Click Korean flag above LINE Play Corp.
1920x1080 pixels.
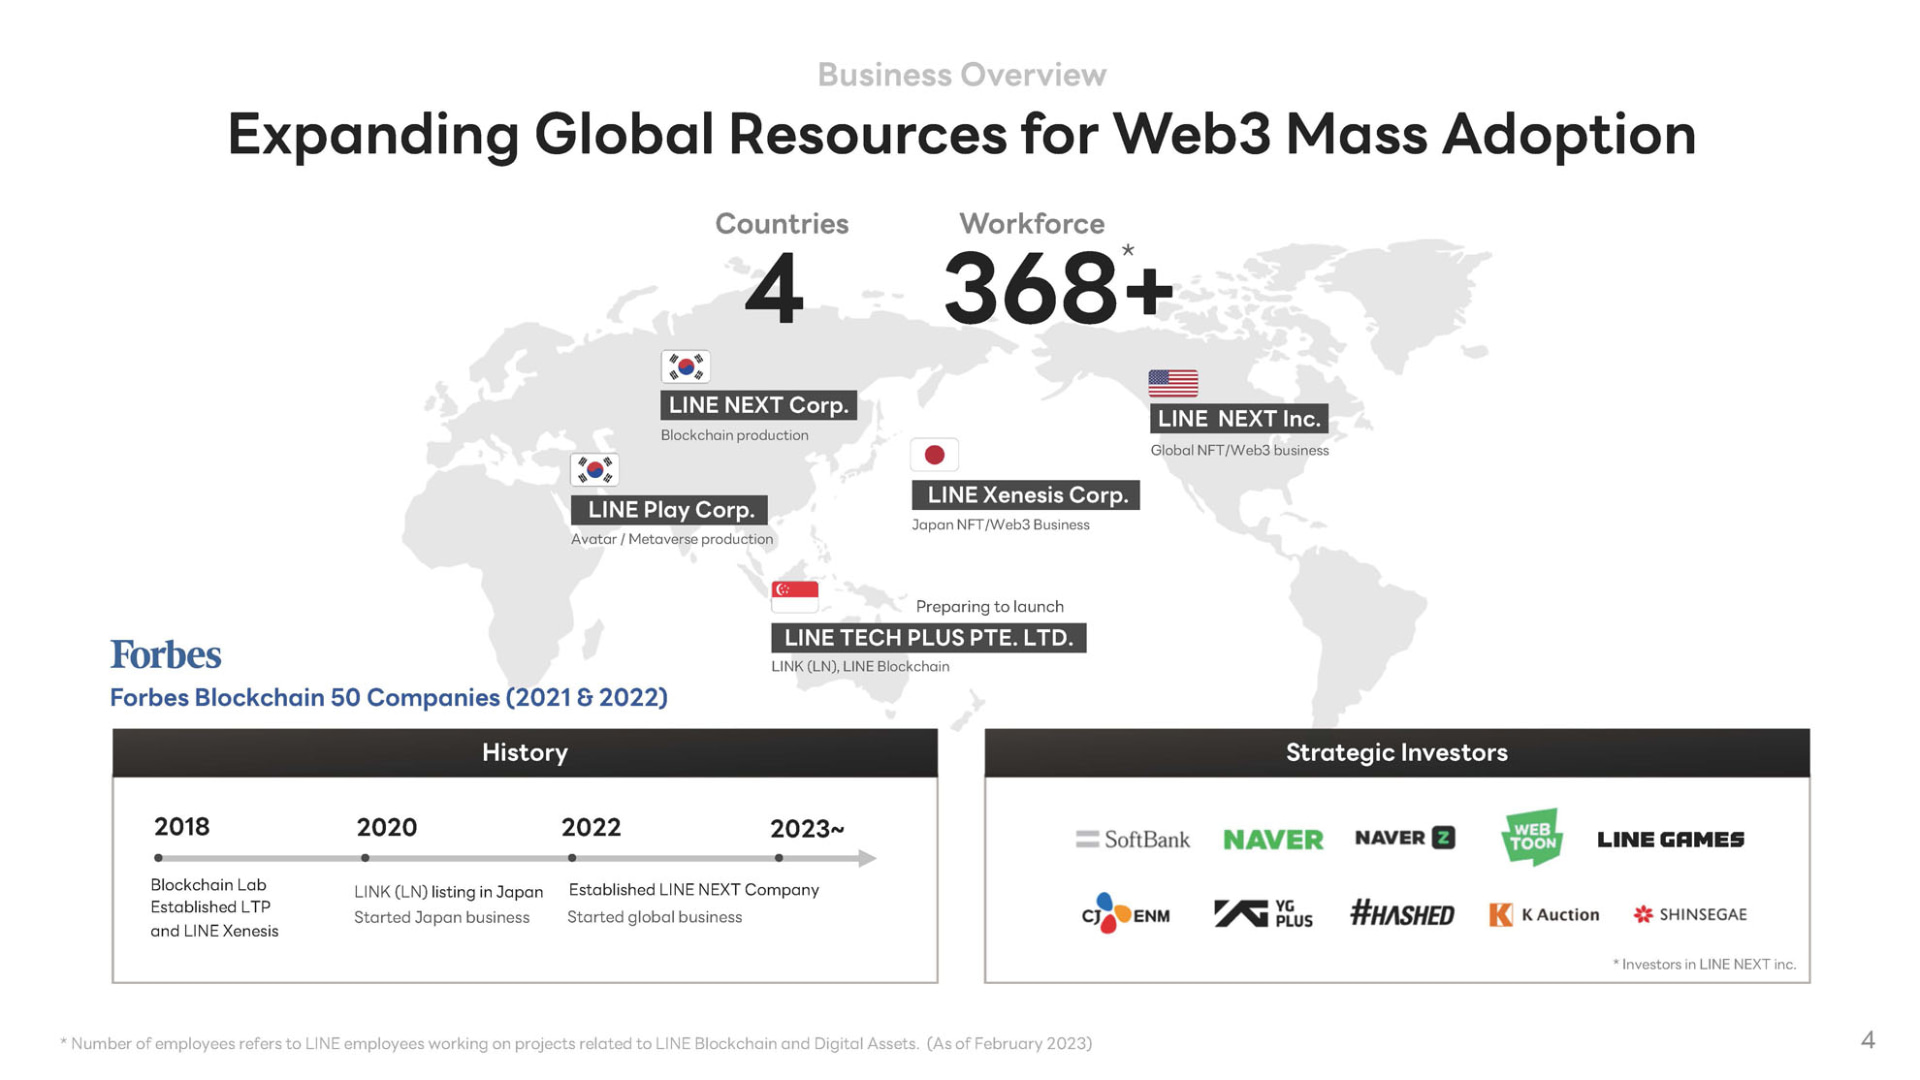click(x=594, y=470)
